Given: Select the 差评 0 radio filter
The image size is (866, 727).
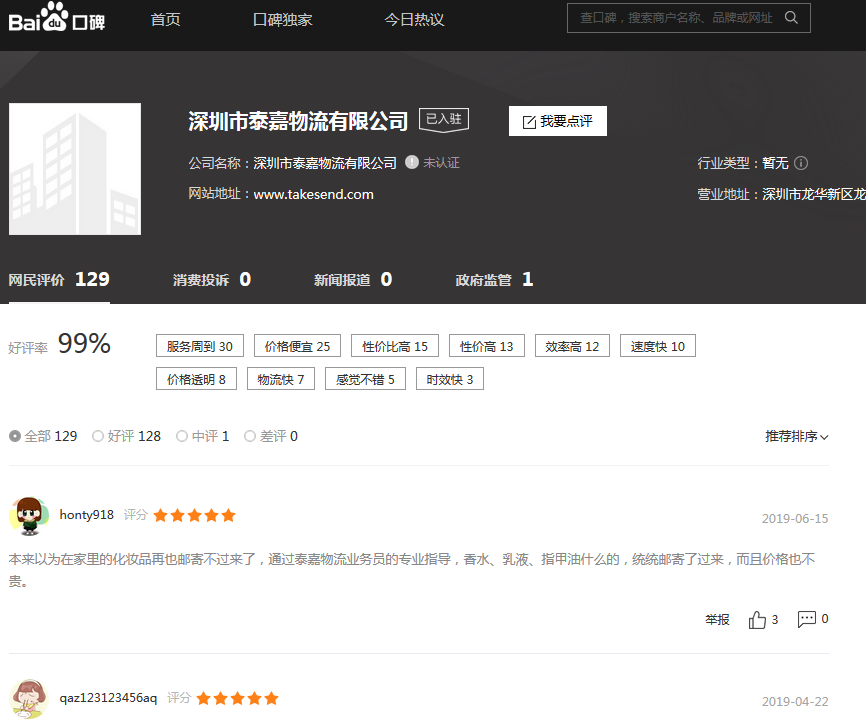Looking at the screenshot, I should point(250,436).
